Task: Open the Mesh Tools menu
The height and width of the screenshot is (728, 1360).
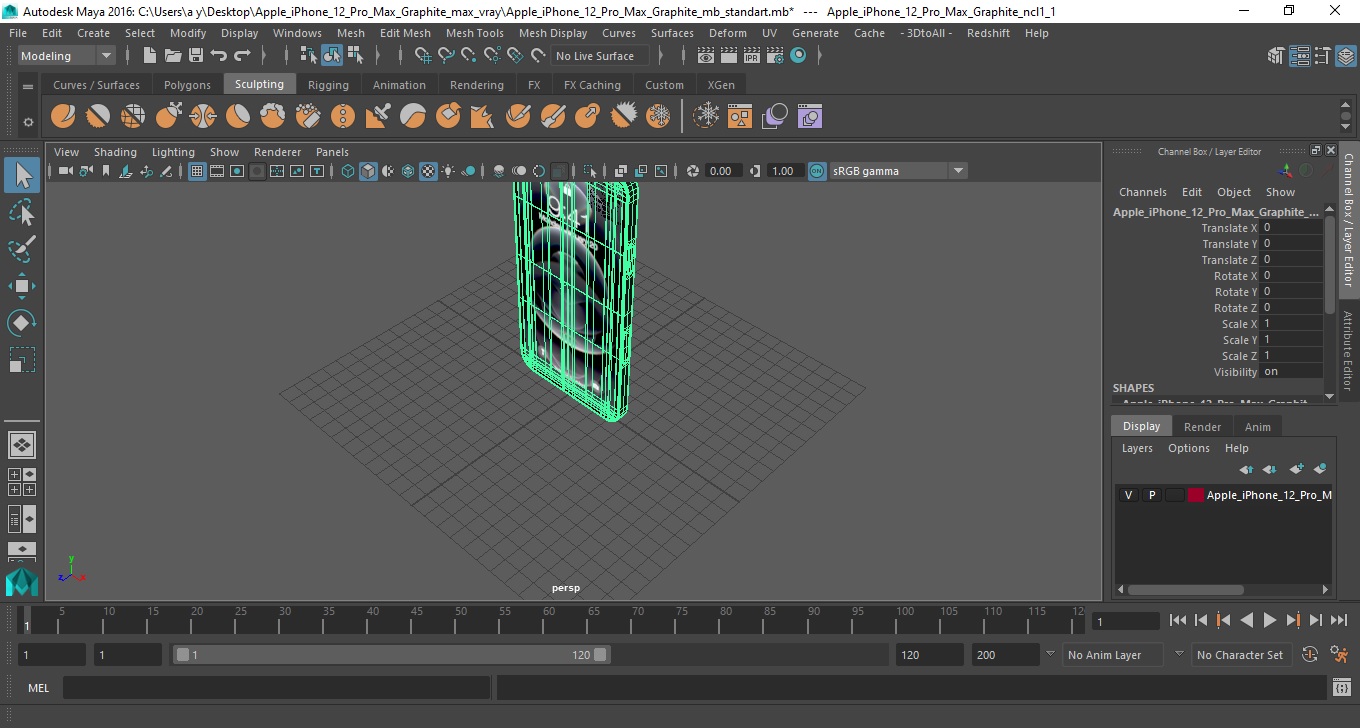Action: coord(474,33)
